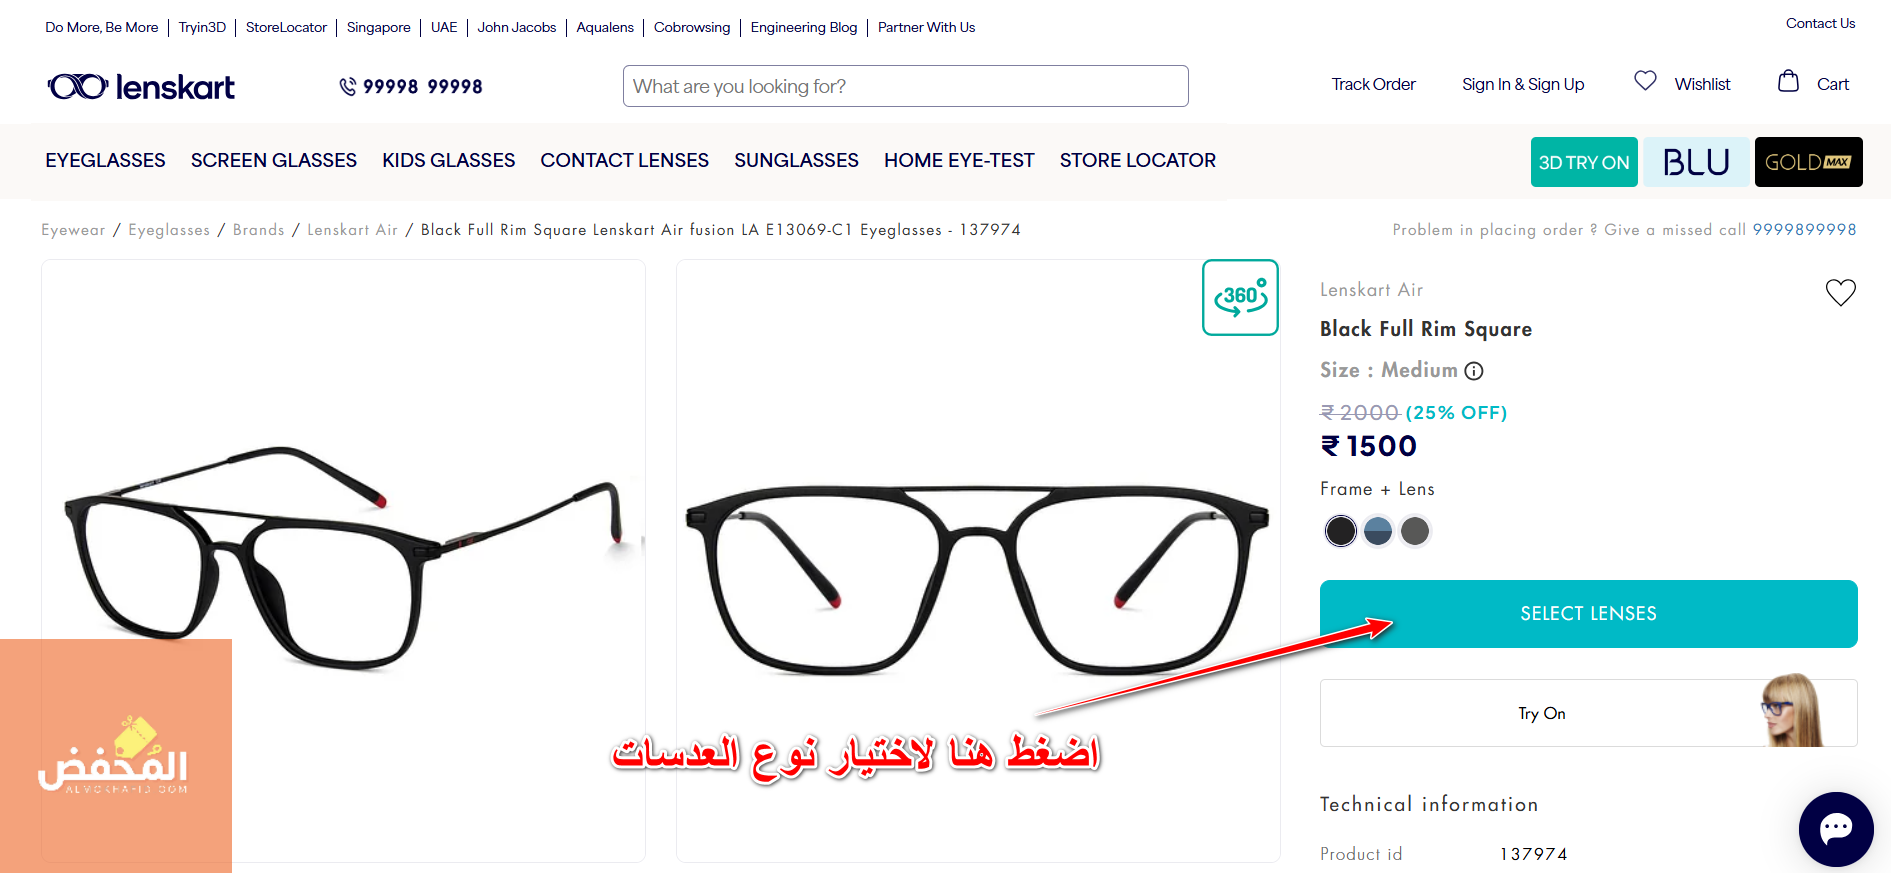Open the SUNGLASSES menu
Viewport: 1891px width, 873px height.
click(x=796, y=160)
